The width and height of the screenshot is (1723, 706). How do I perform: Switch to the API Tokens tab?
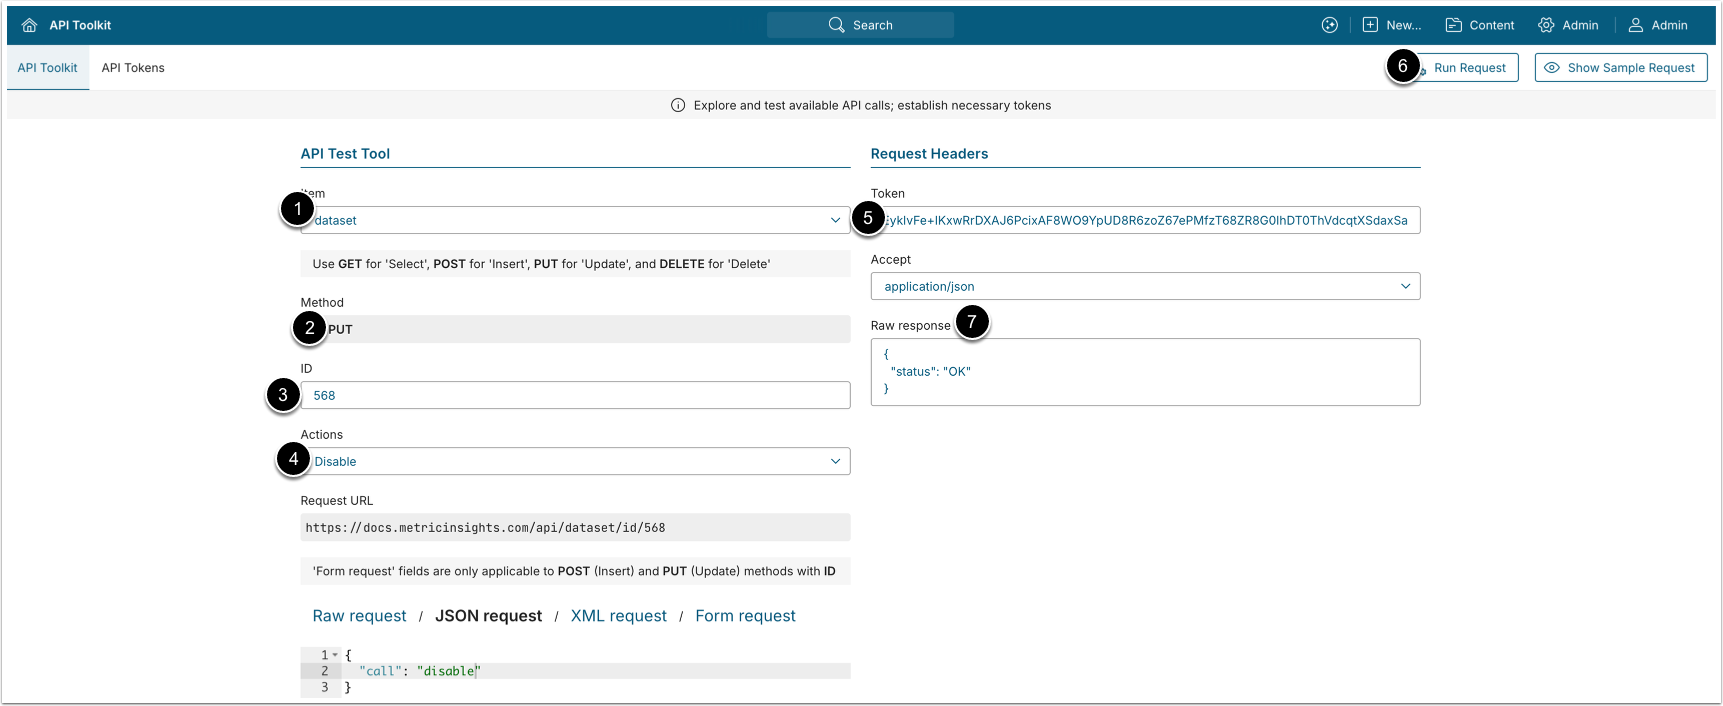tap(133, 68)
